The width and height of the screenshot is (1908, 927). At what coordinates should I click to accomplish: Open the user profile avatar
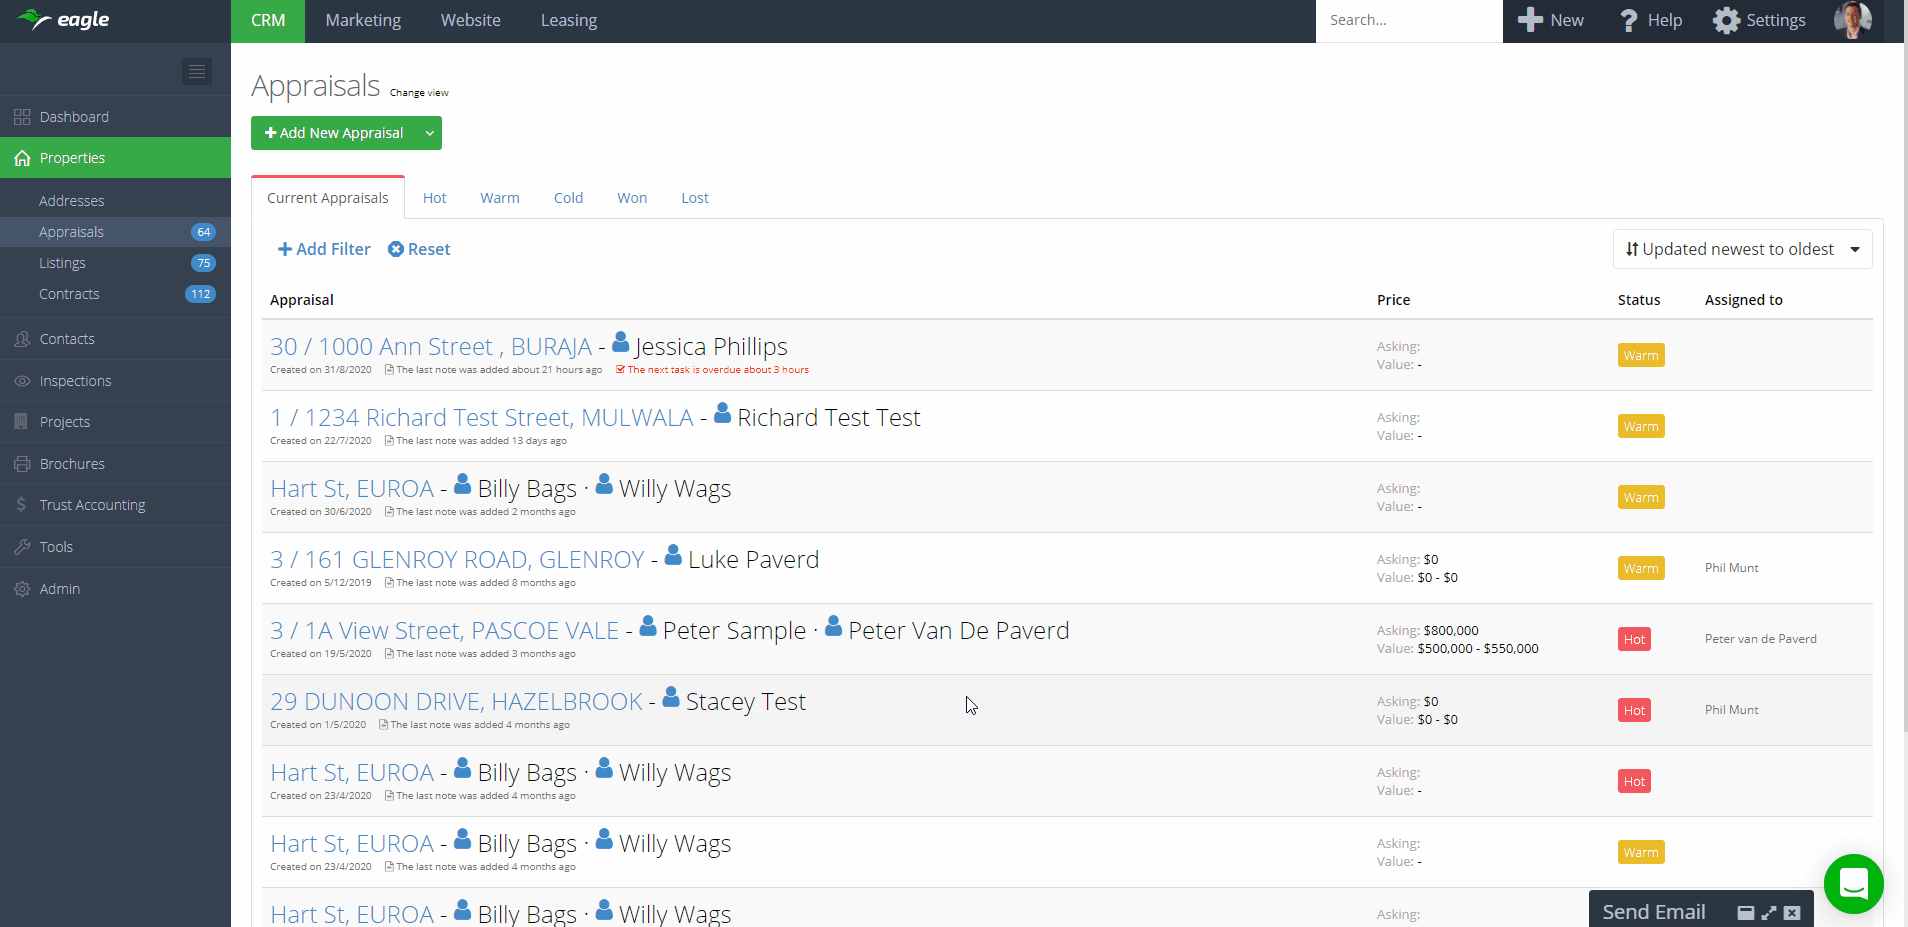[1852, 20]
